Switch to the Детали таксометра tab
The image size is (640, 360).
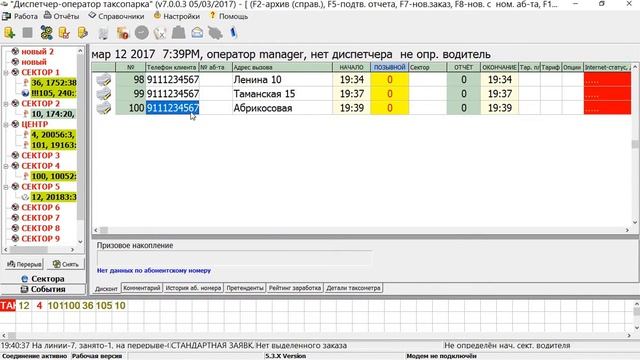353,288
